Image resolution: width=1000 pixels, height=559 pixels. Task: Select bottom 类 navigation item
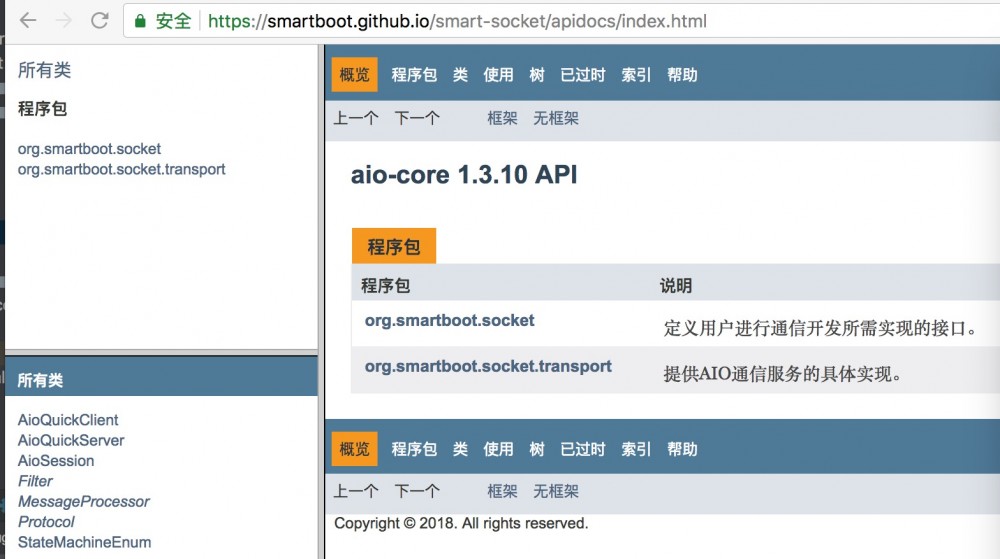(x=460, y=449)
